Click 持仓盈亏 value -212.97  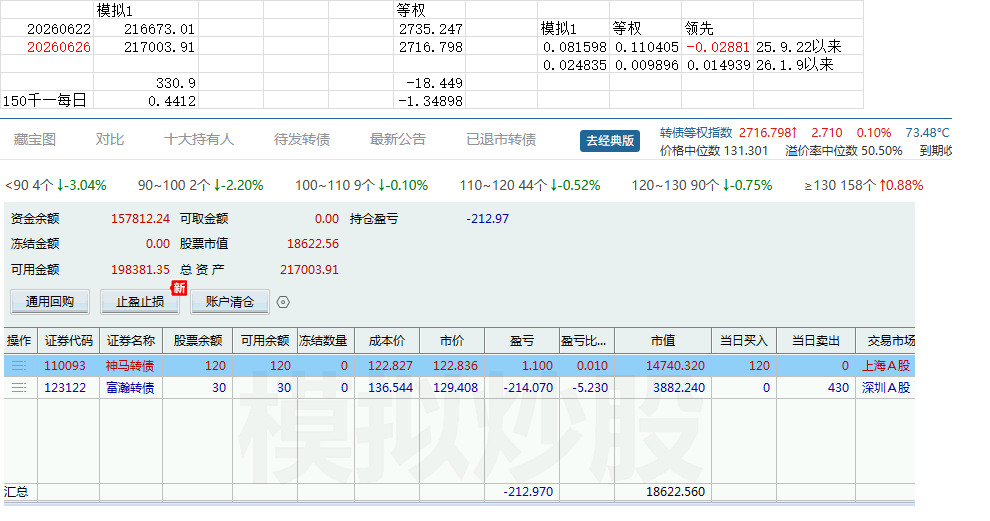coord(487,219)
